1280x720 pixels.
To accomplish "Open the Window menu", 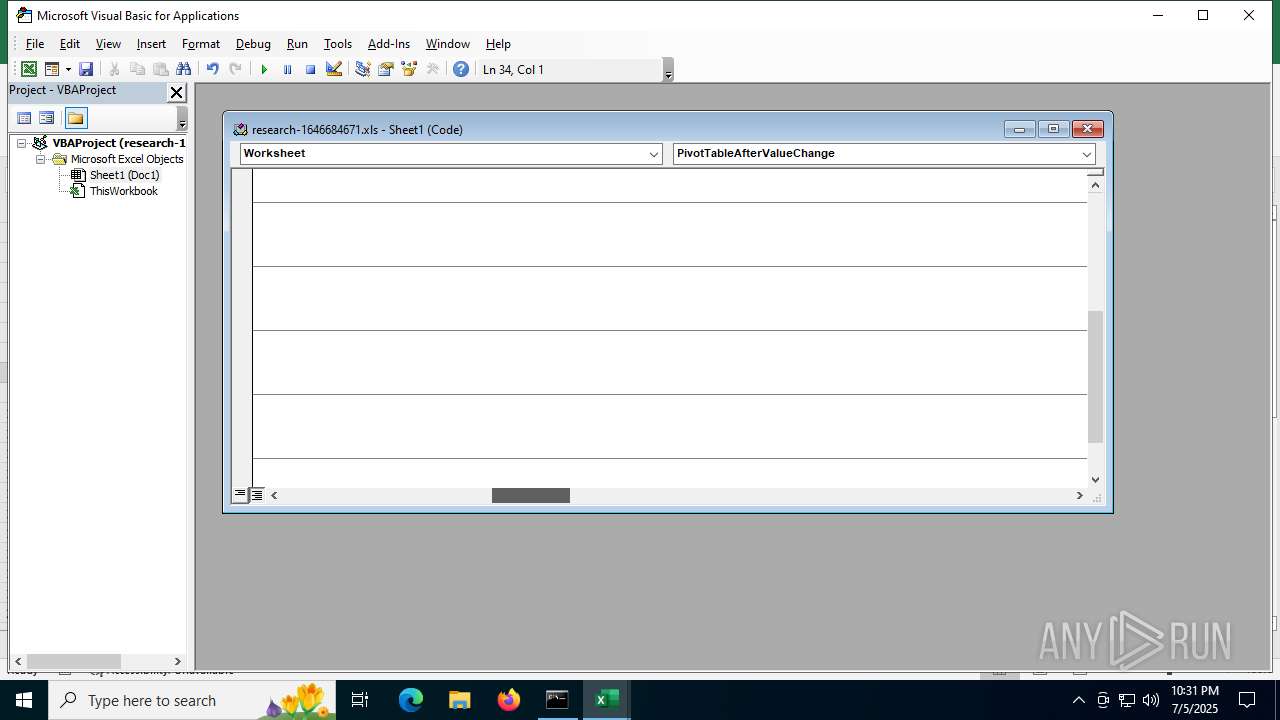I will tap(448, 44).
